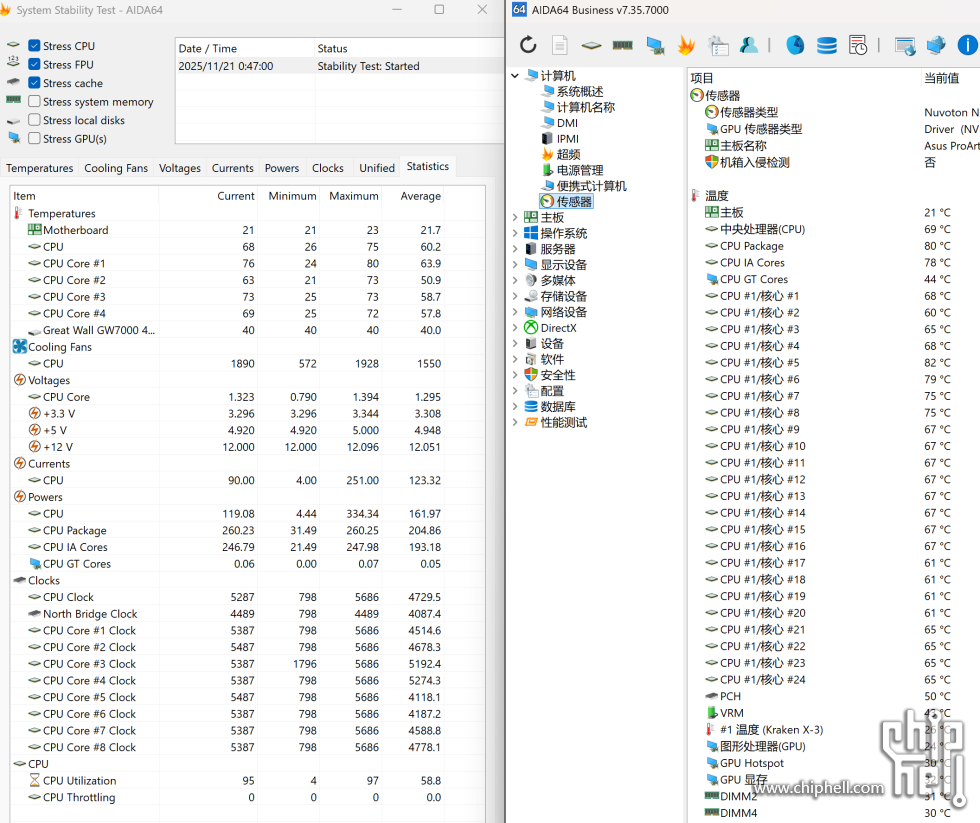Click the Refresh toolbar icon in AIDA64

[528, 45]
